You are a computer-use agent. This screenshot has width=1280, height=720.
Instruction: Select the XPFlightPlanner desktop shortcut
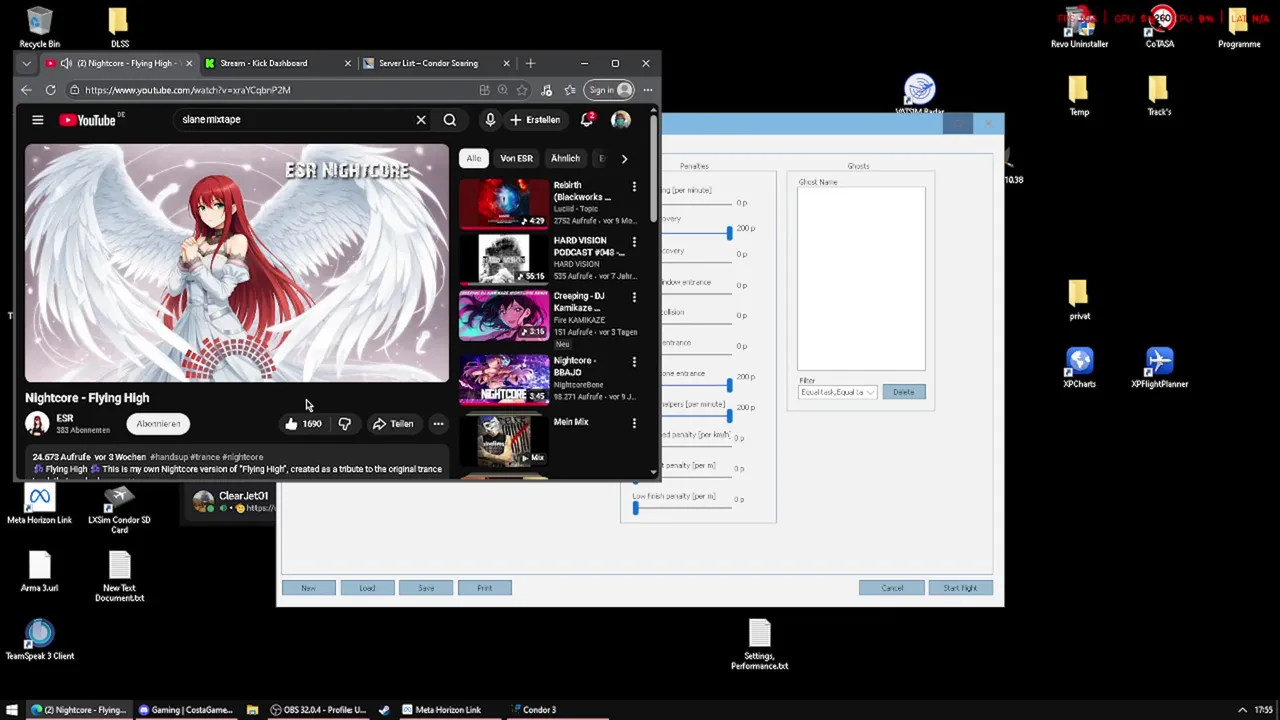[x=1159, y=368]
